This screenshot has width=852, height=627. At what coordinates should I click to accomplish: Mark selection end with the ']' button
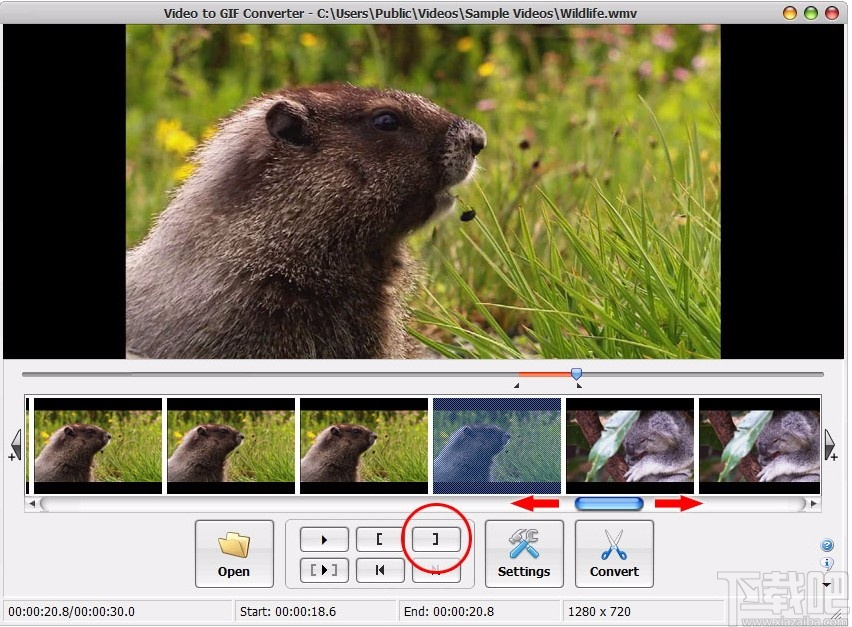point(434,538)
